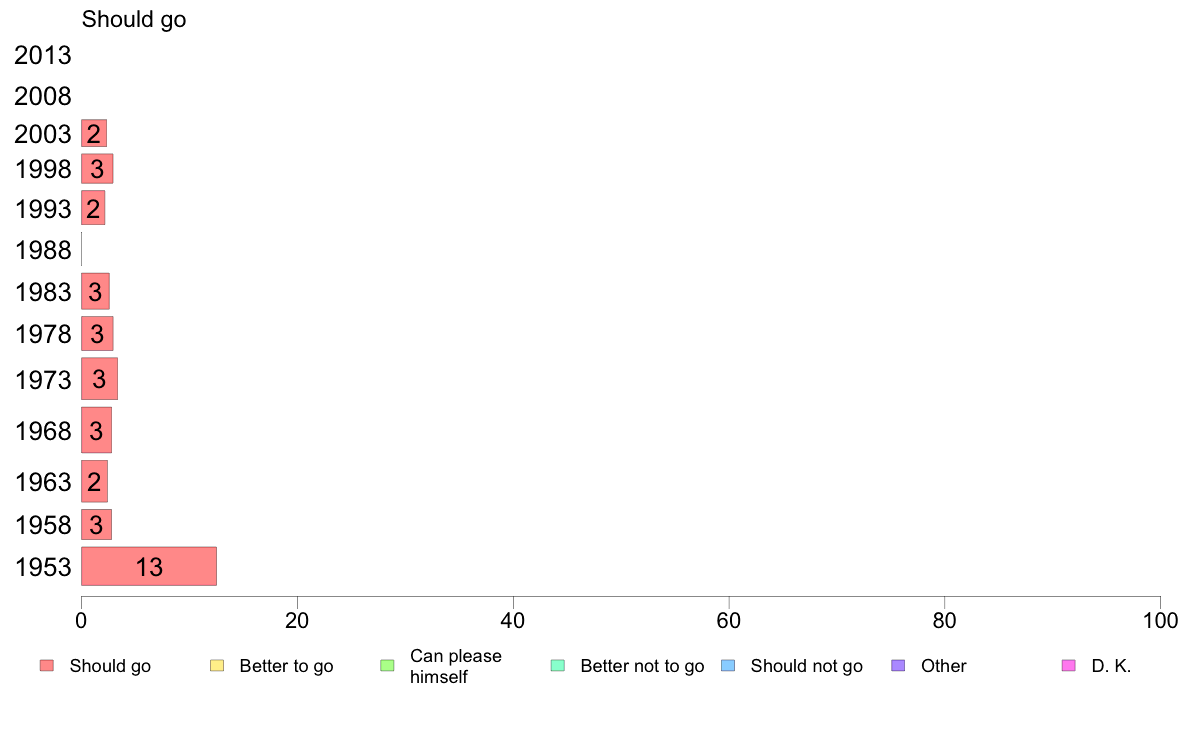Screen dimensions: 1188x736
Task: Click the 40 axis tick label
Action: pyautogui.click(x=513, y=621)
